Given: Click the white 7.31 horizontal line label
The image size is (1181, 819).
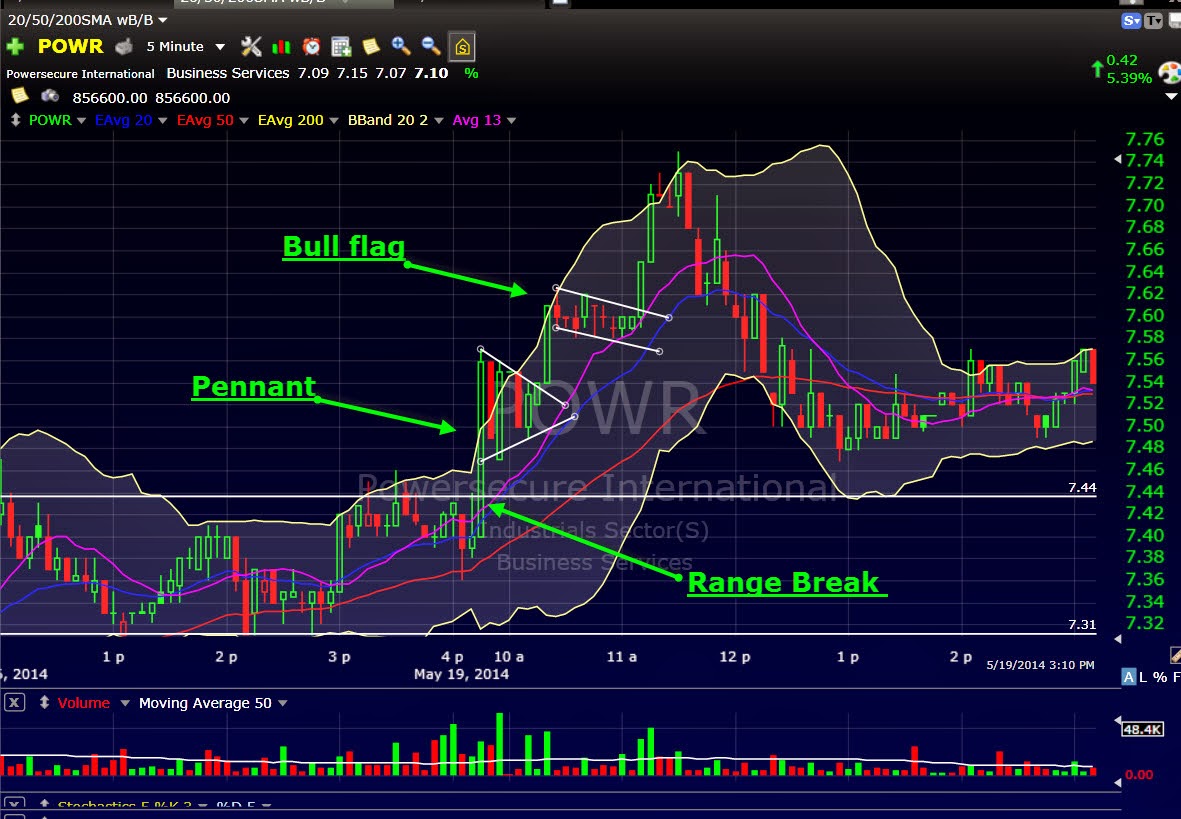Looking at the screenshot, I should pos(1082,625).
